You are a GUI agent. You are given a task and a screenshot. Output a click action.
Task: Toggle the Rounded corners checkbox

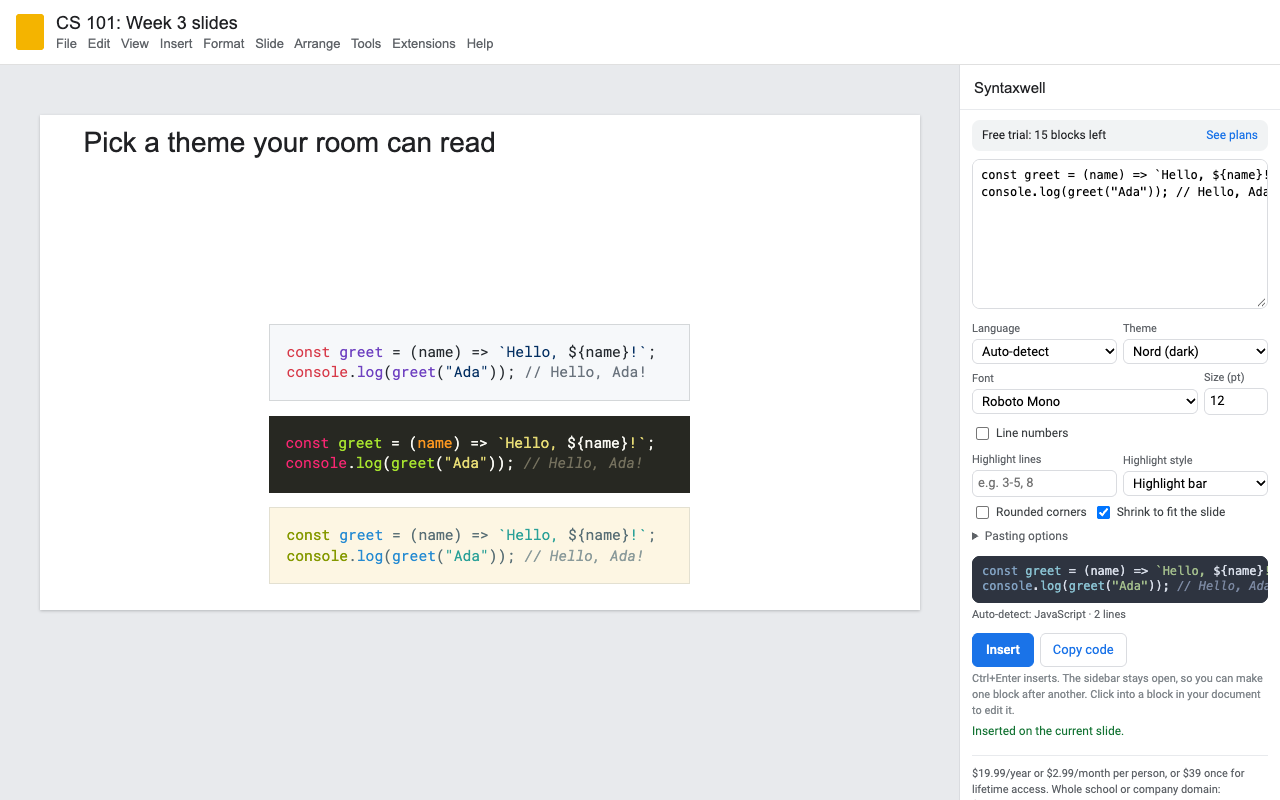coord(982,512)
